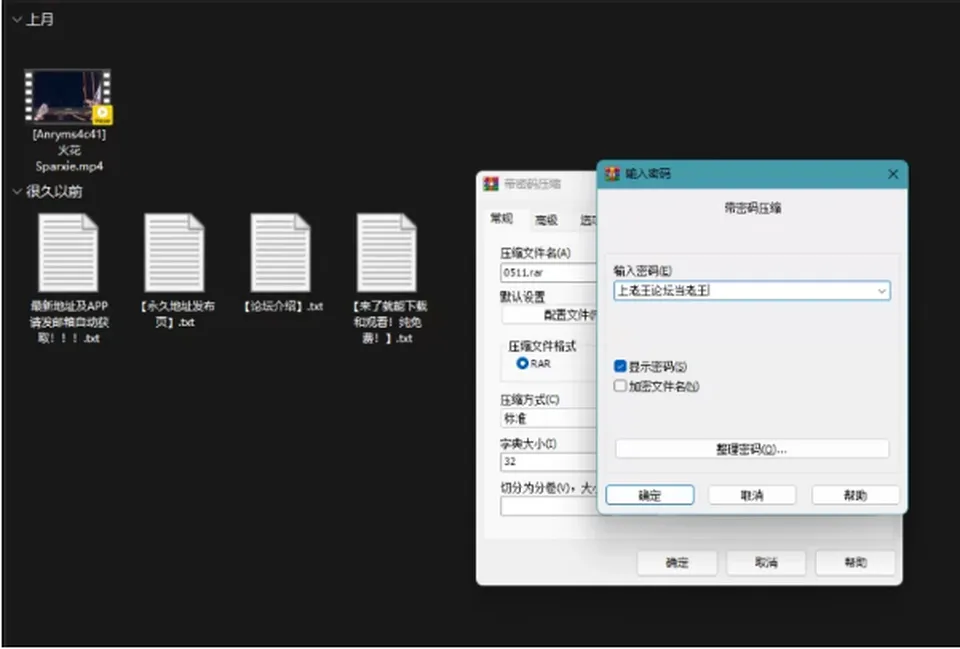The height and width of the screenshot is (649, 960).
Task: Click the 压缩文件名(A) label
Action: click(535, 253)
